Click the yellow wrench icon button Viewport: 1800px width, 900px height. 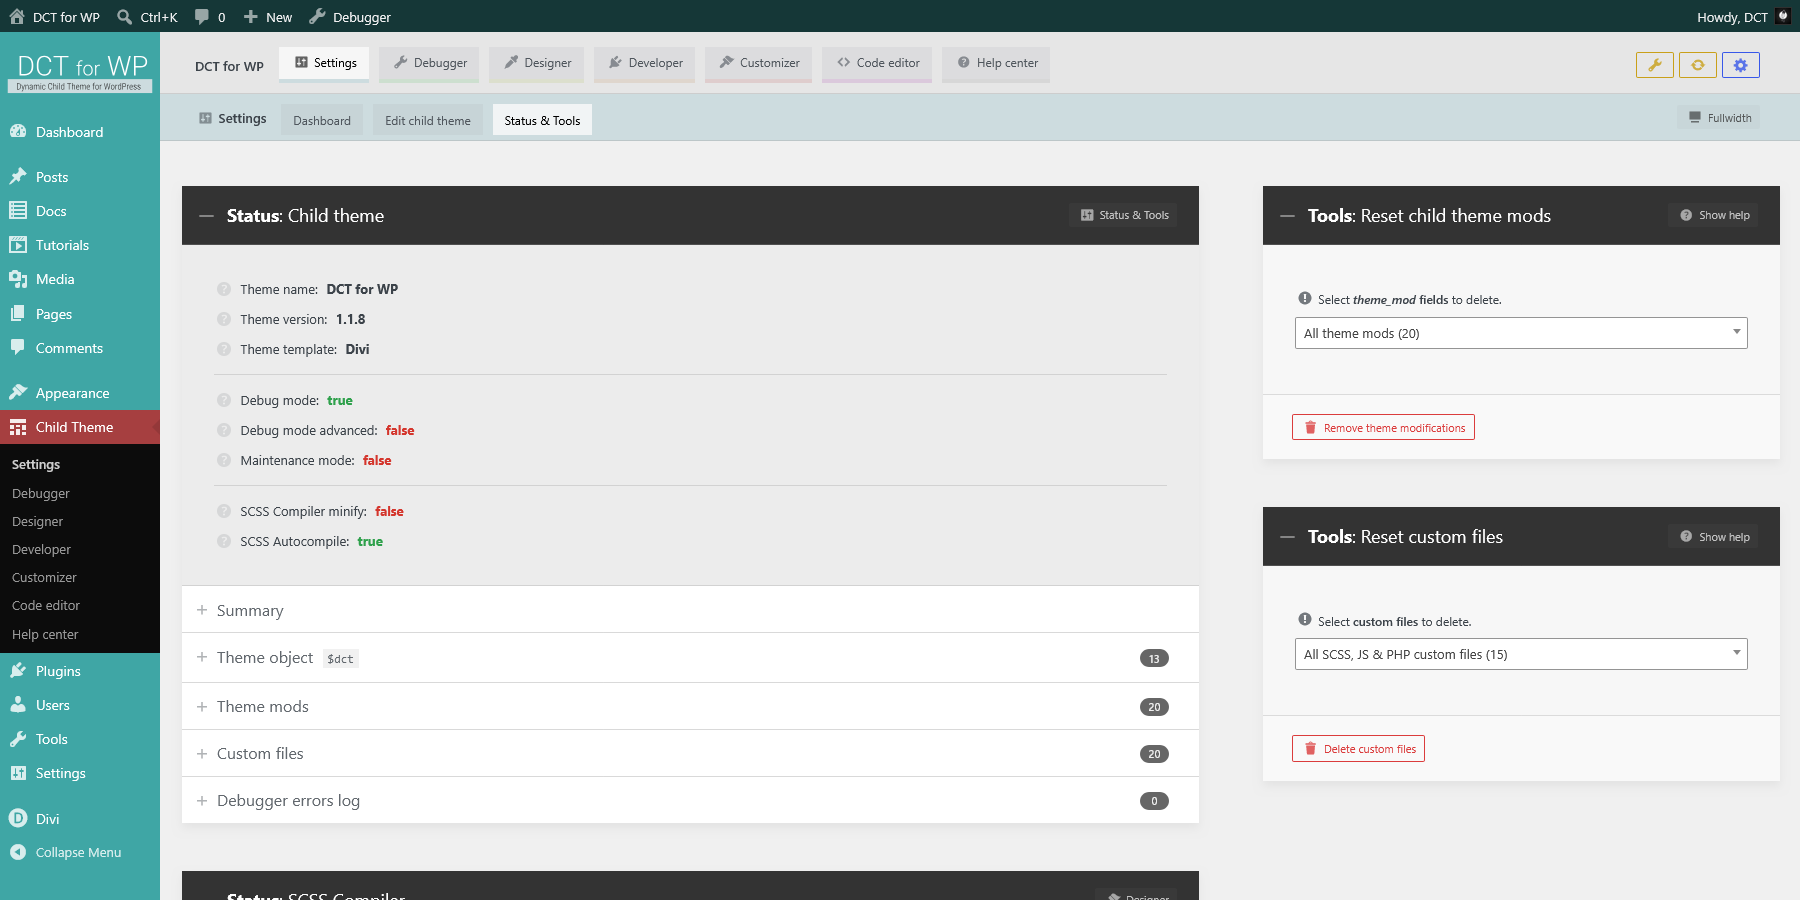coord(1654,65)
